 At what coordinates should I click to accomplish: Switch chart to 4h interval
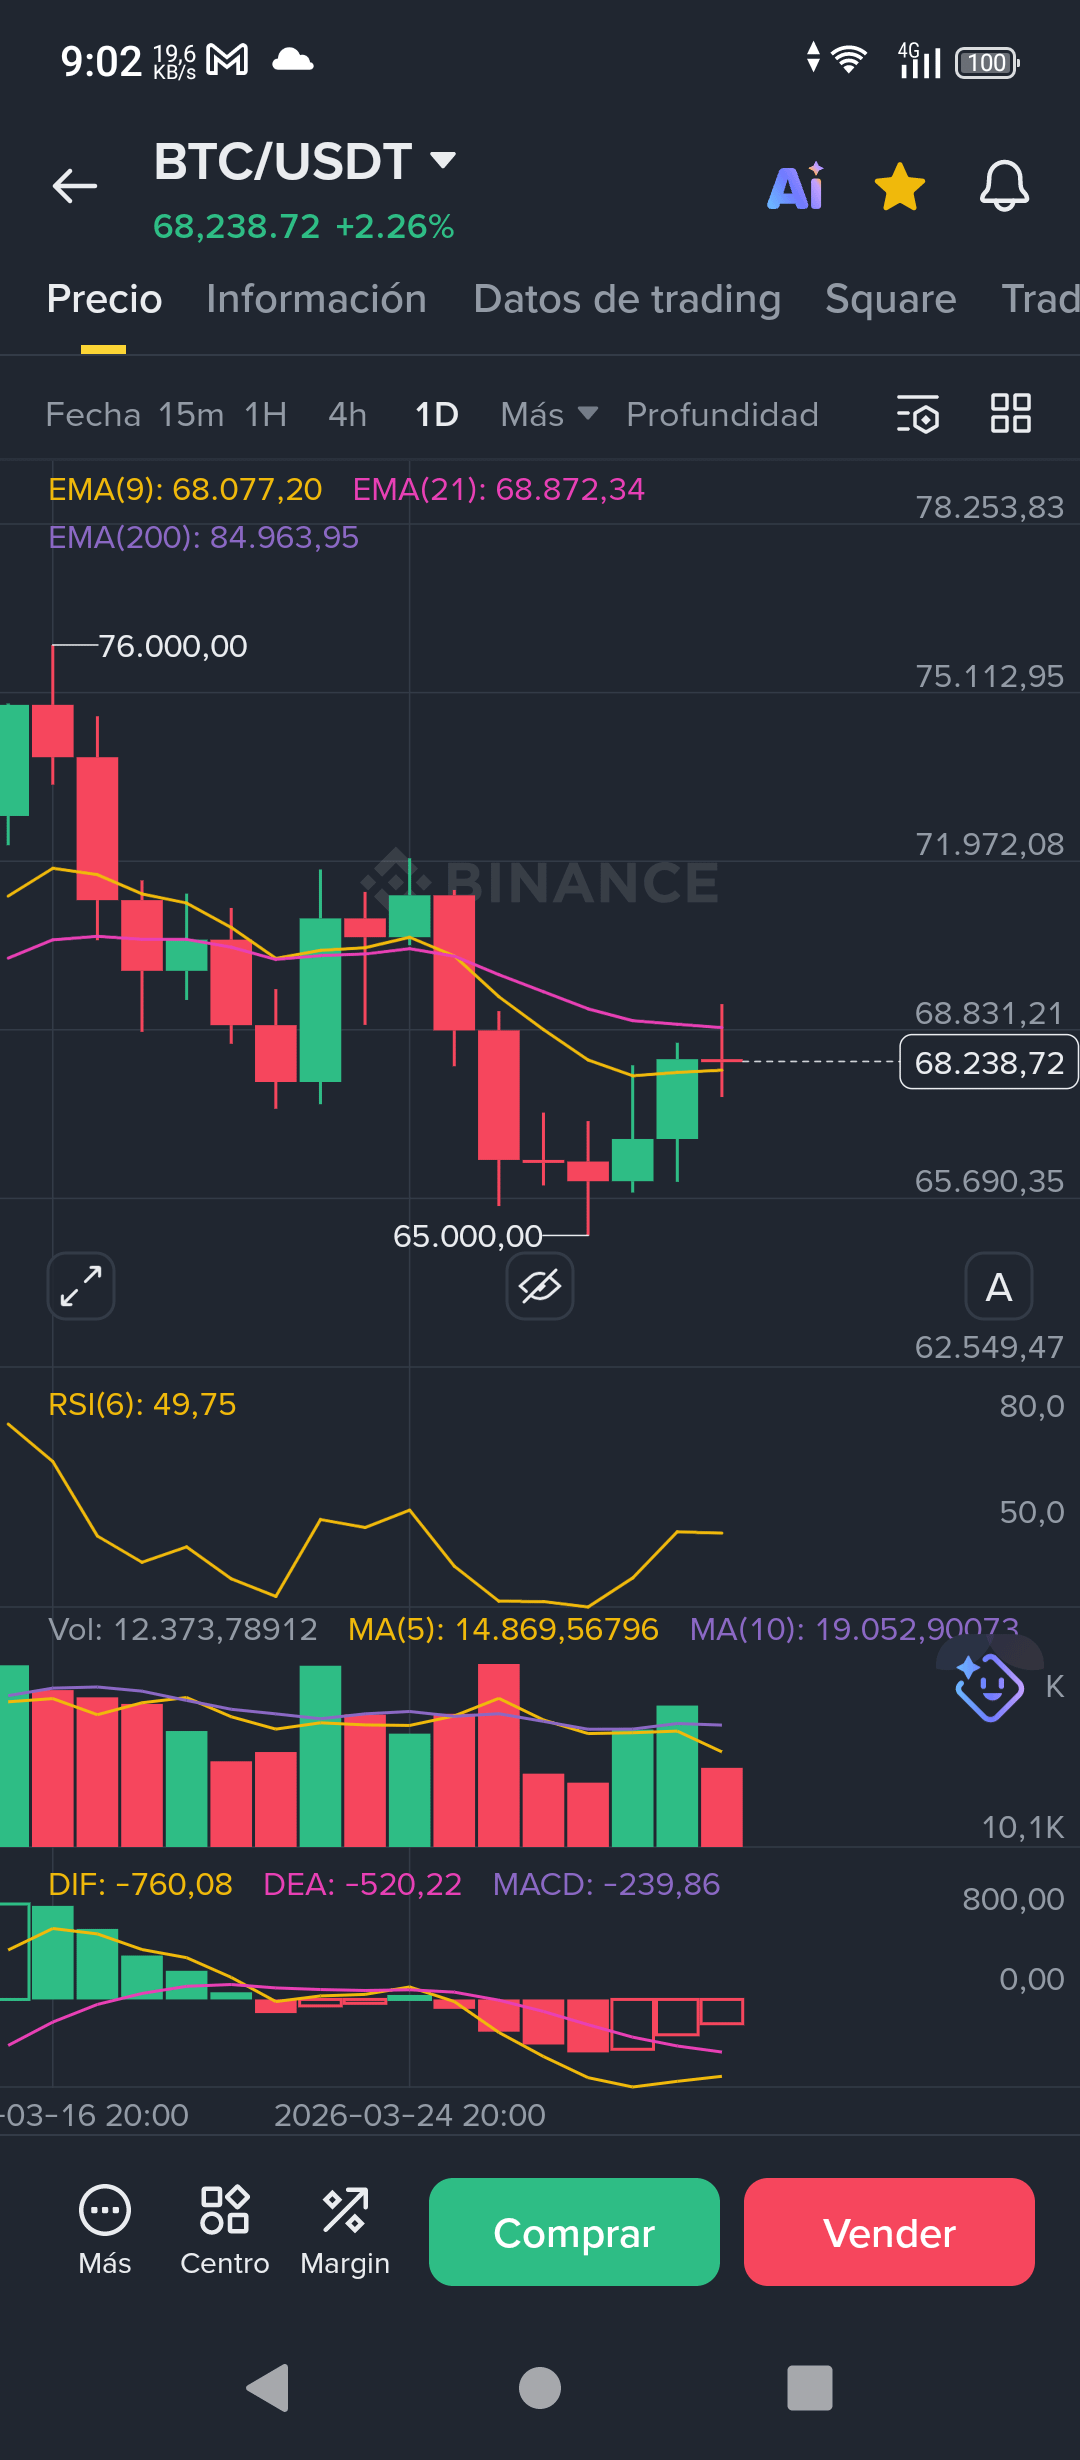pyautogui.click(x=347, y=414)
